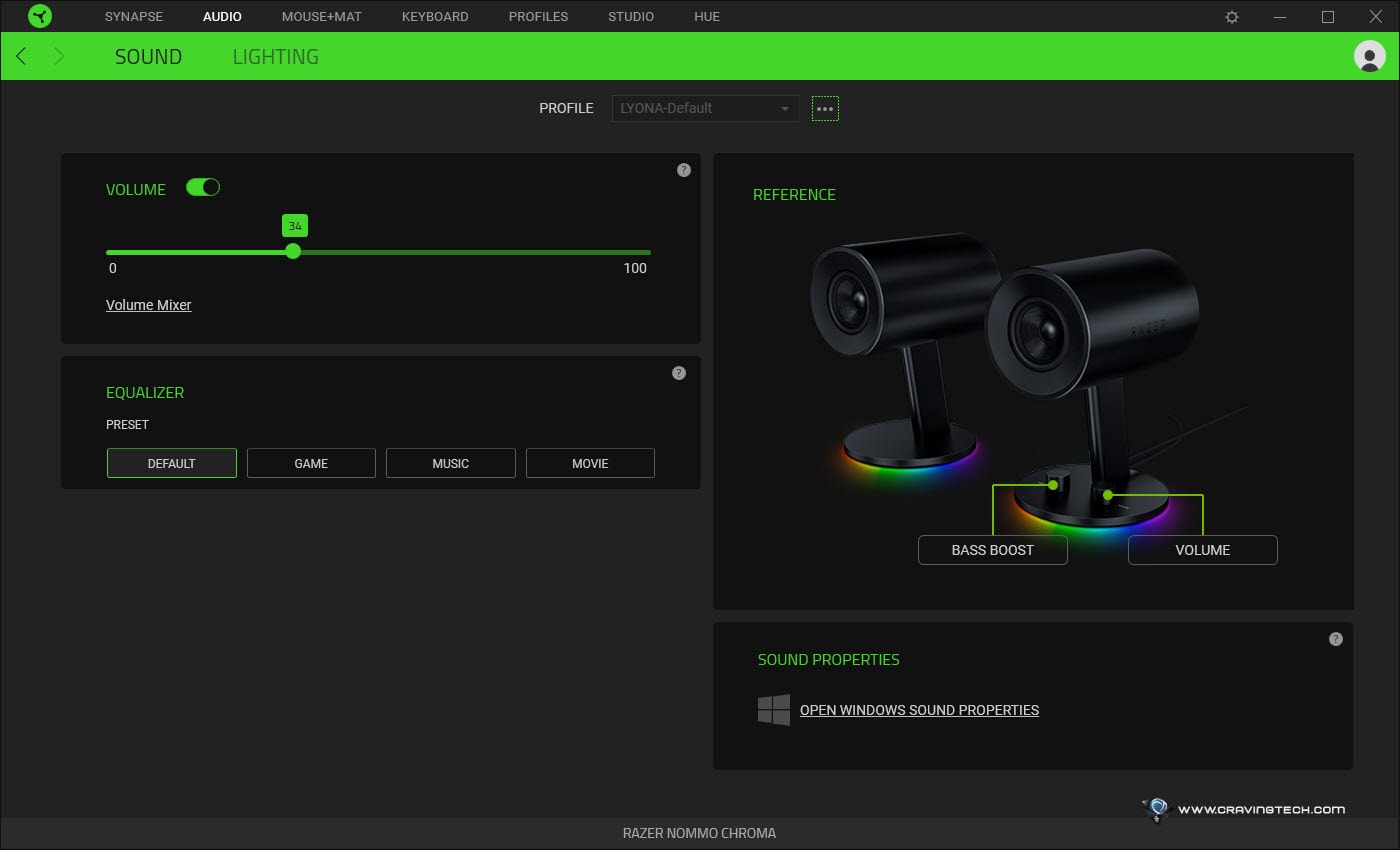
Task: Click the VOLUME reference label
Action: coord(1203,550)
